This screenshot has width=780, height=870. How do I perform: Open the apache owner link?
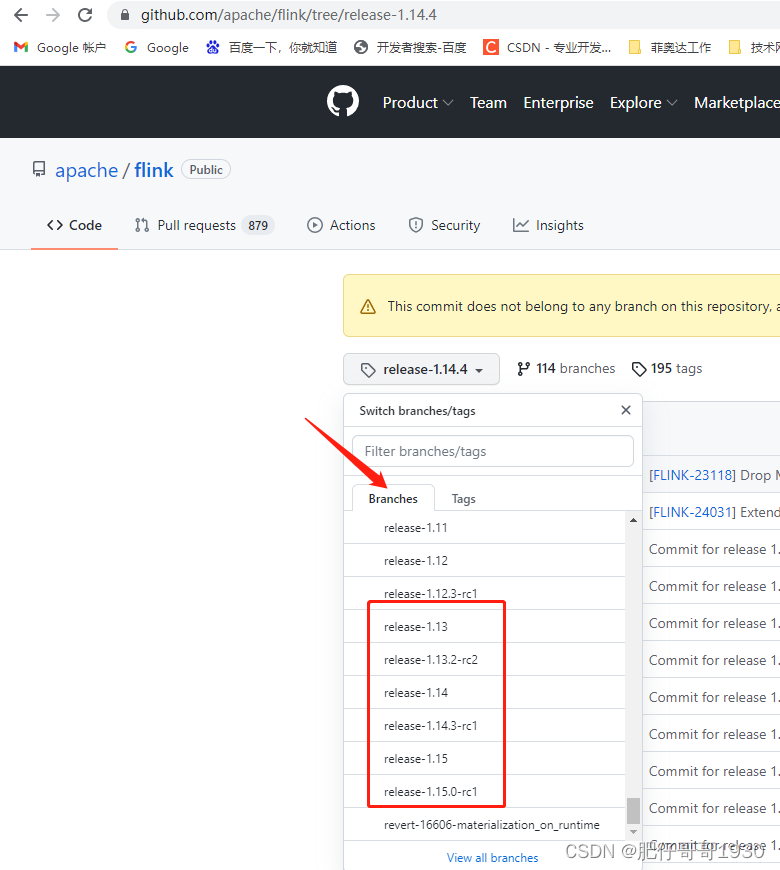(87, 170)
